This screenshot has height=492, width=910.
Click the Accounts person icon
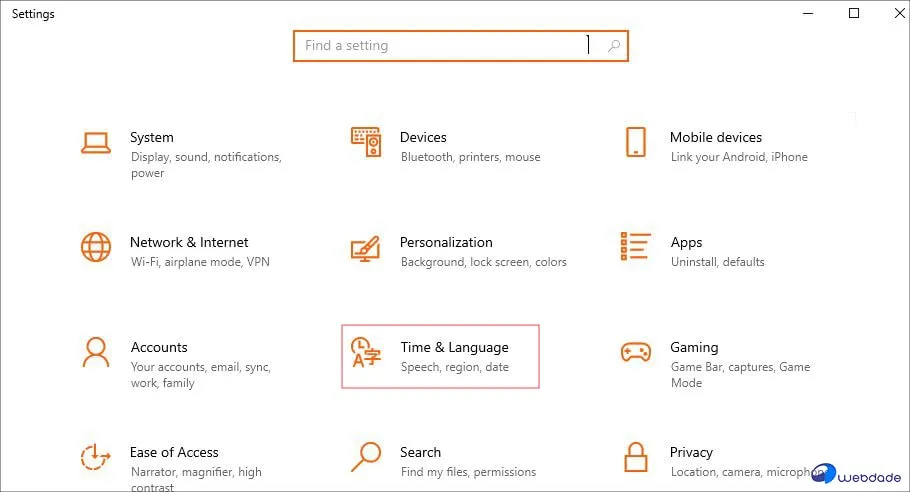point(96,352)
